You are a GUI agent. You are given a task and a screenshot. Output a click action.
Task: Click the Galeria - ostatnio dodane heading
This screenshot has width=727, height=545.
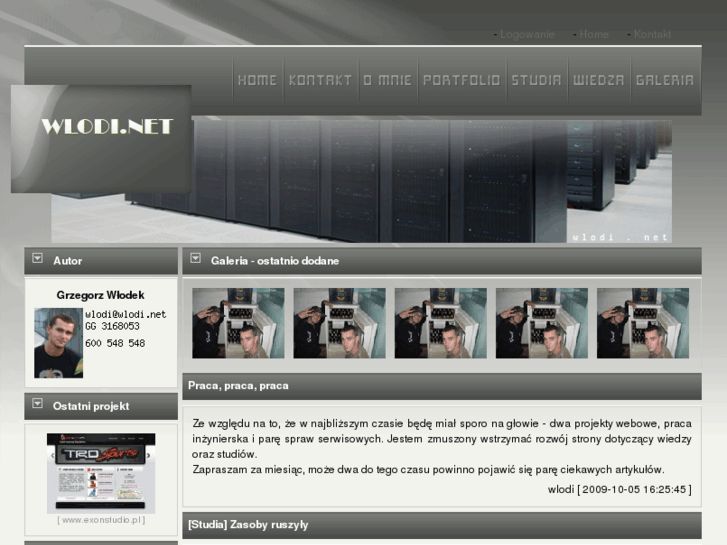(275, 261)
